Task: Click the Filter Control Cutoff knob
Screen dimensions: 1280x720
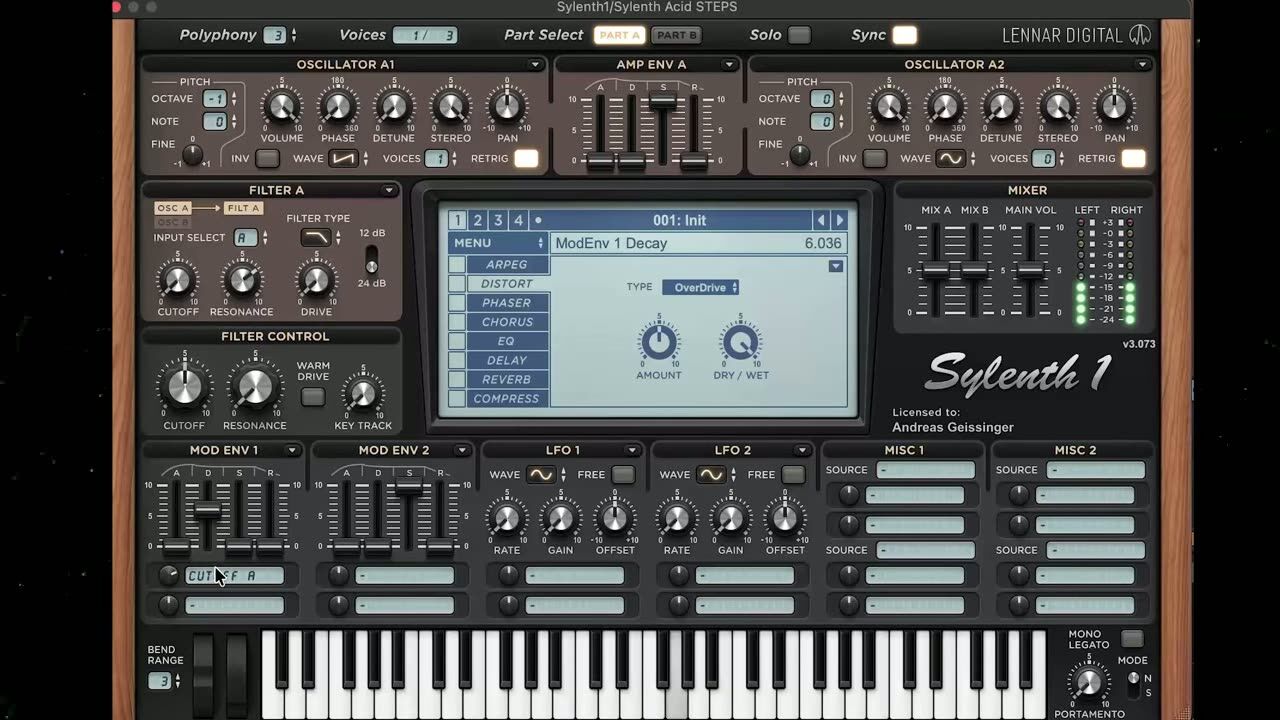Action: pos(184,387)
